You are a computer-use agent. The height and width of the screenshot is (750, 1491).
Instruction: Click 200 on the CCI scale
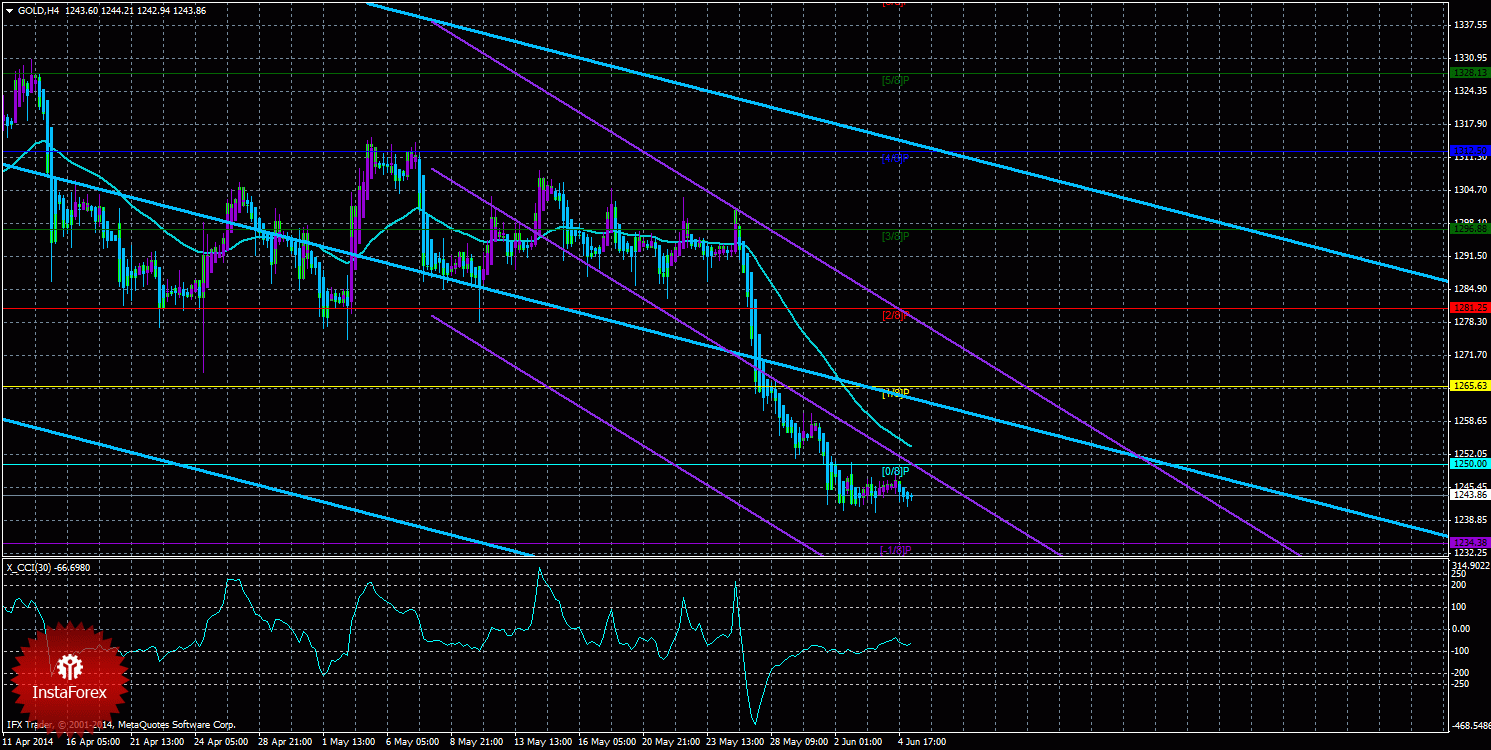(1459, 585)
